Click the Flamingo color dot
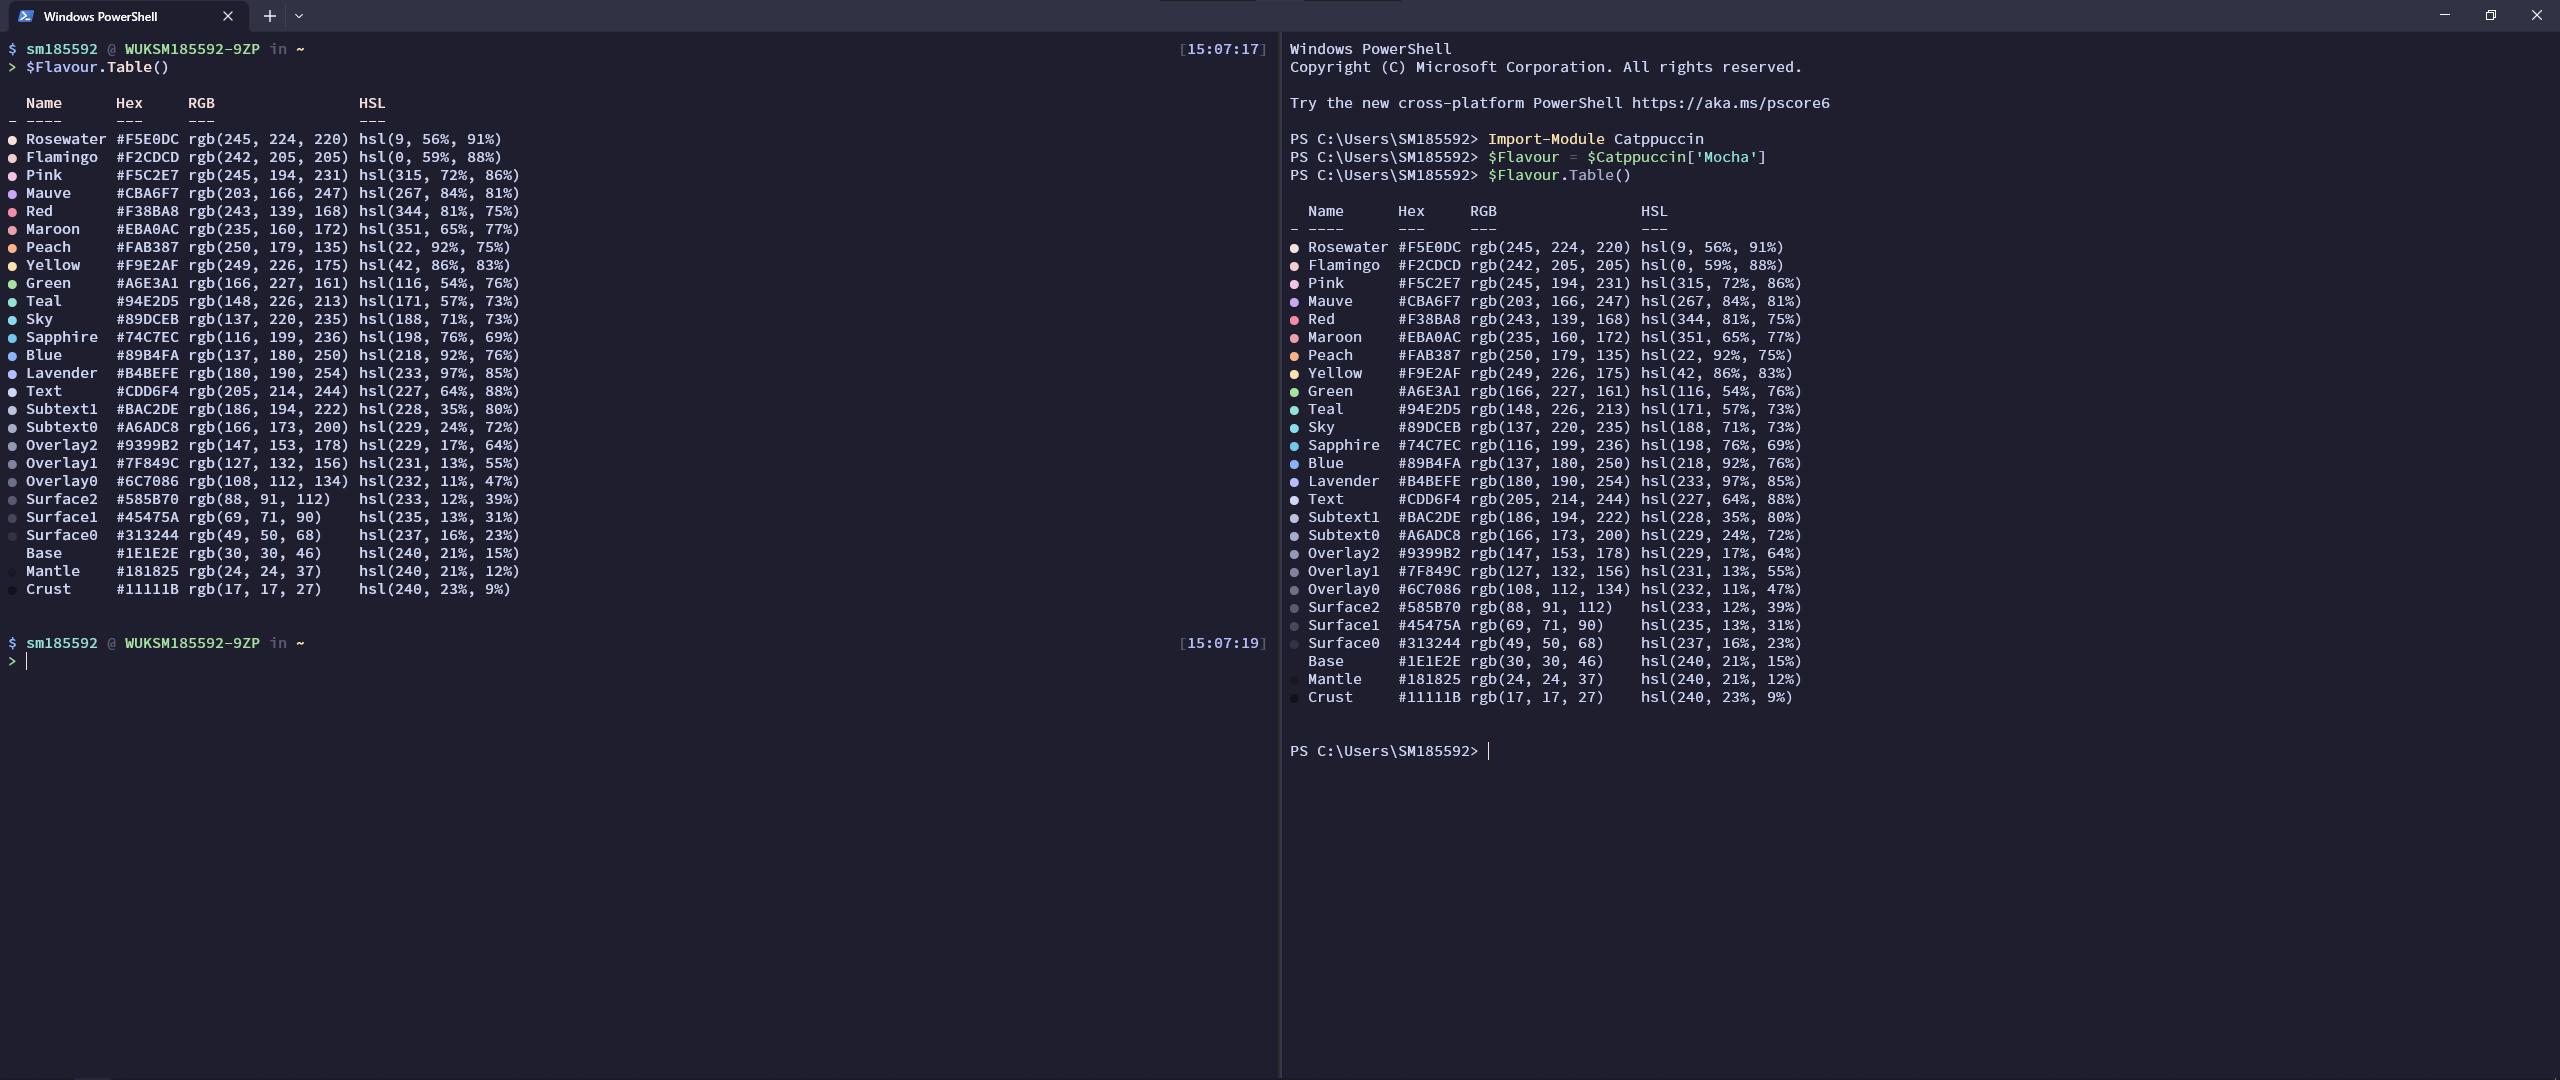This screenshot has height=1080, width=2560. coord(12,157)
